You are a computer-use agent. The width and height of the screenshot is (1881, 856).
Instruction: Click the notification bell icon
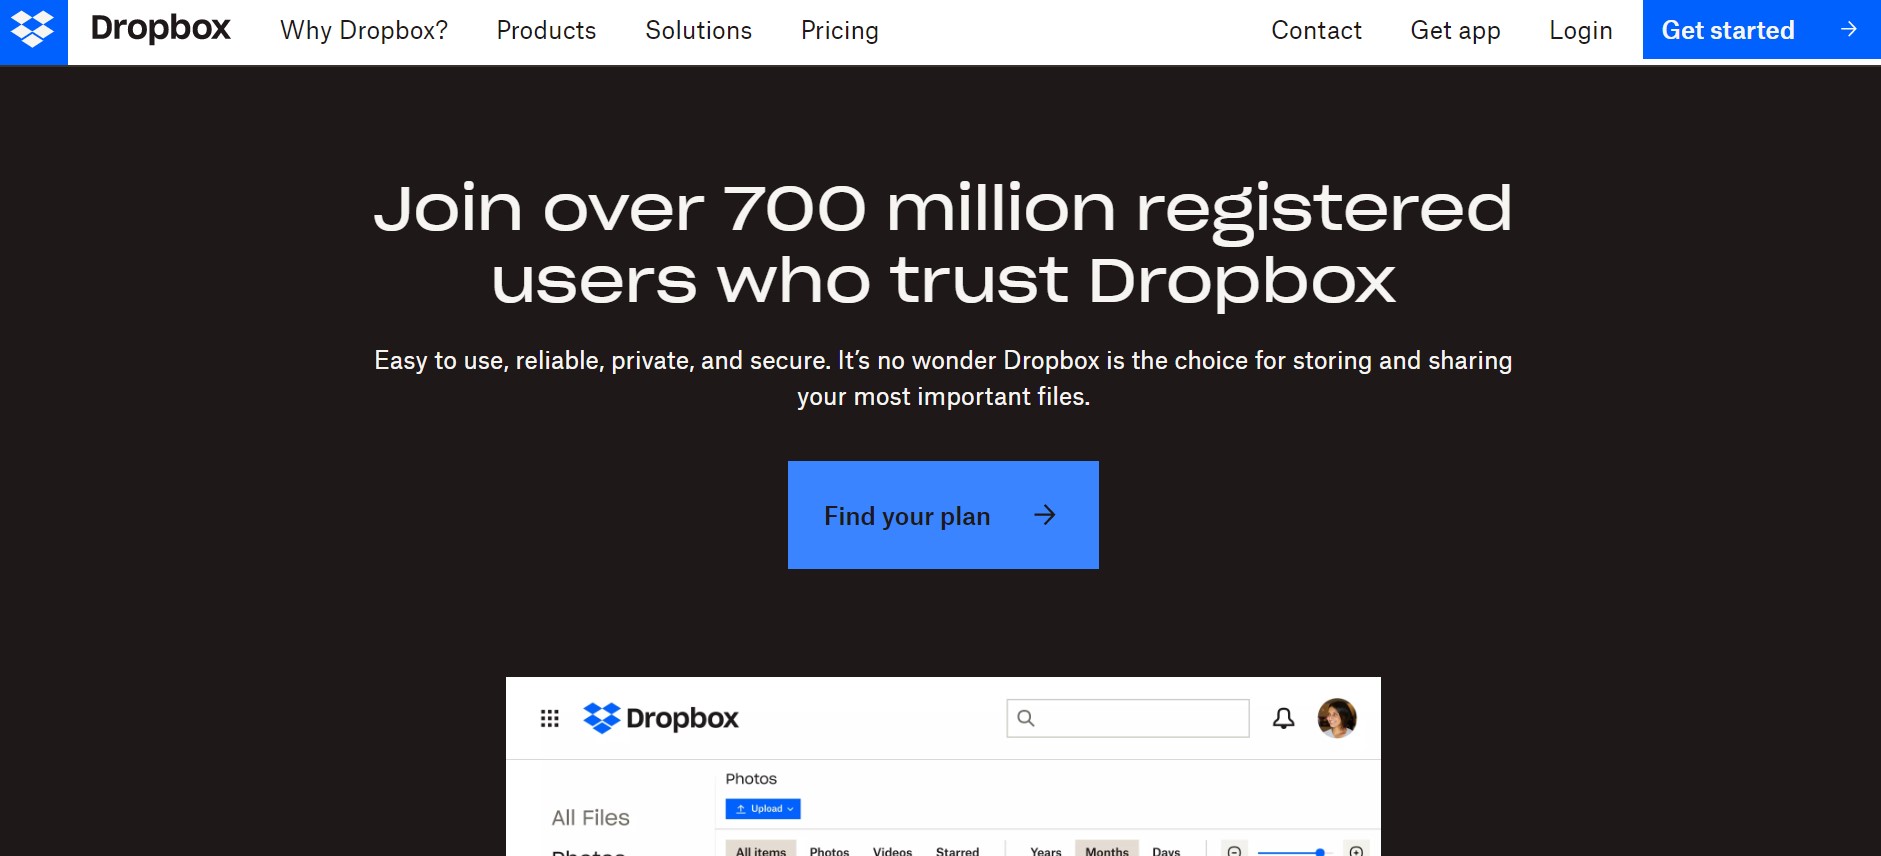[1283, 718]
